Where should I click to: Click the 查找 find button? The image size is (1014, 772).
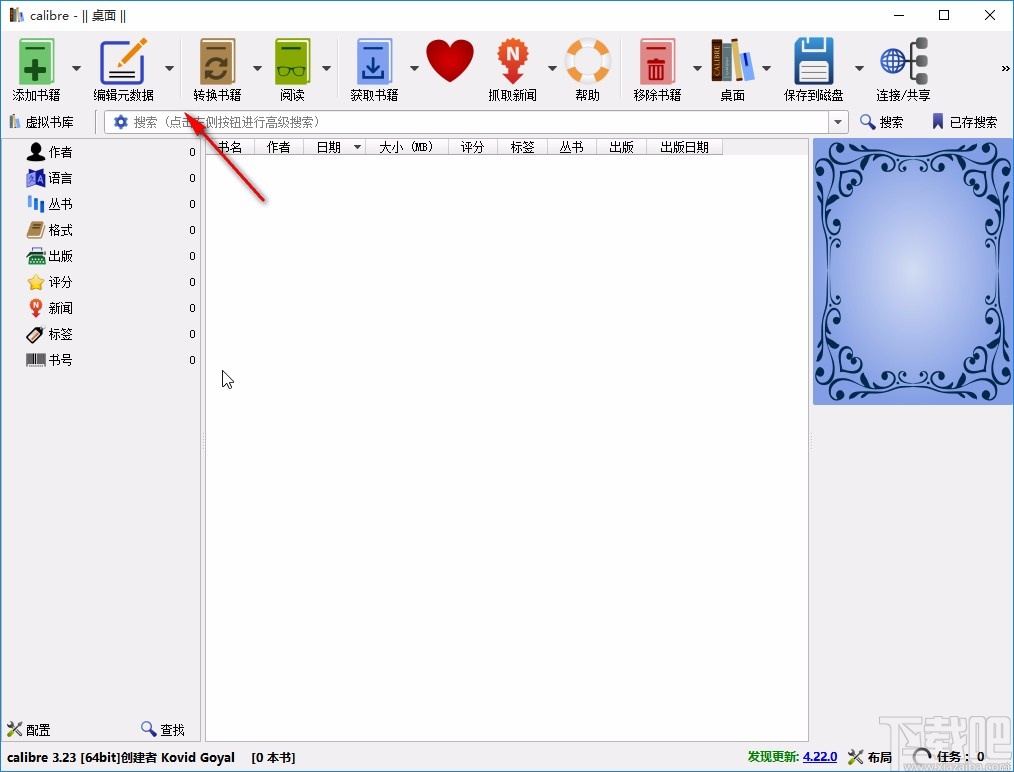(163, 729)
